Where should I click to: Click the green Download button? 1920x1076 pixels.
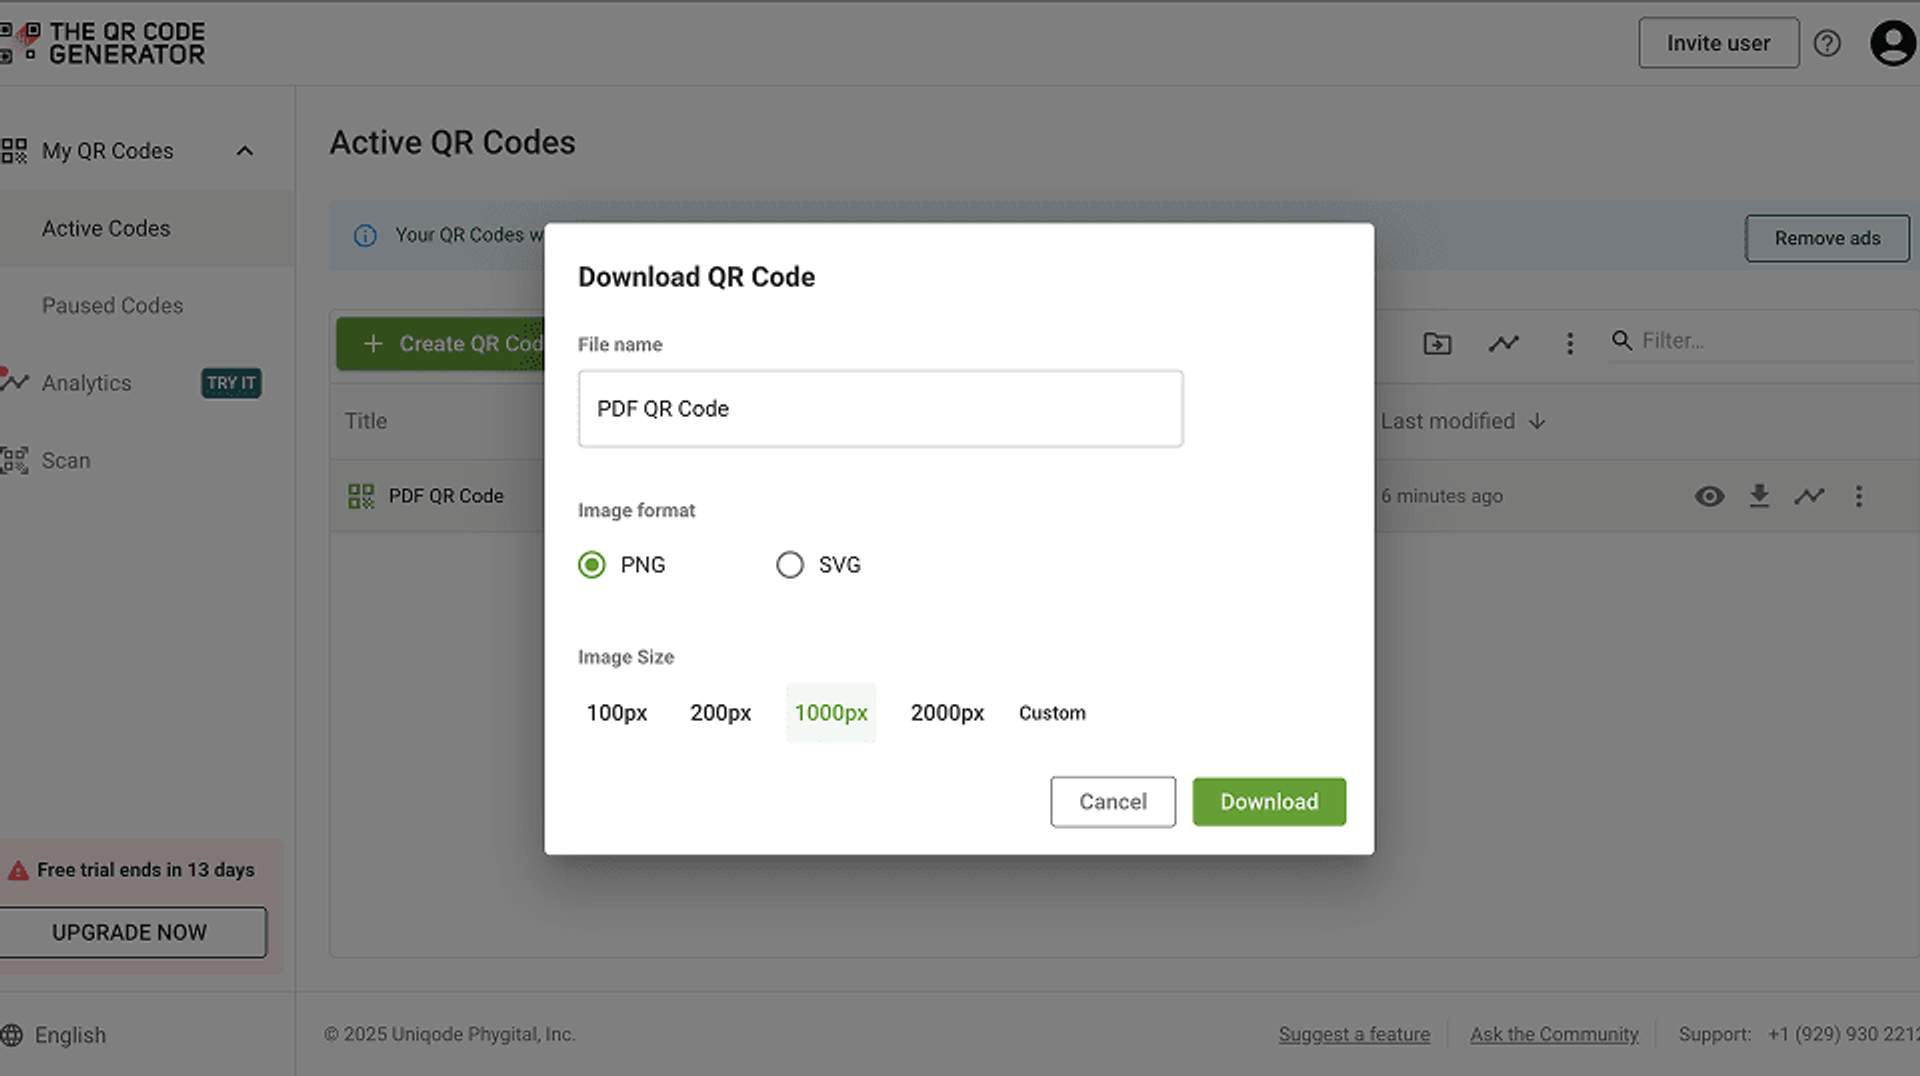(1269, 802)
